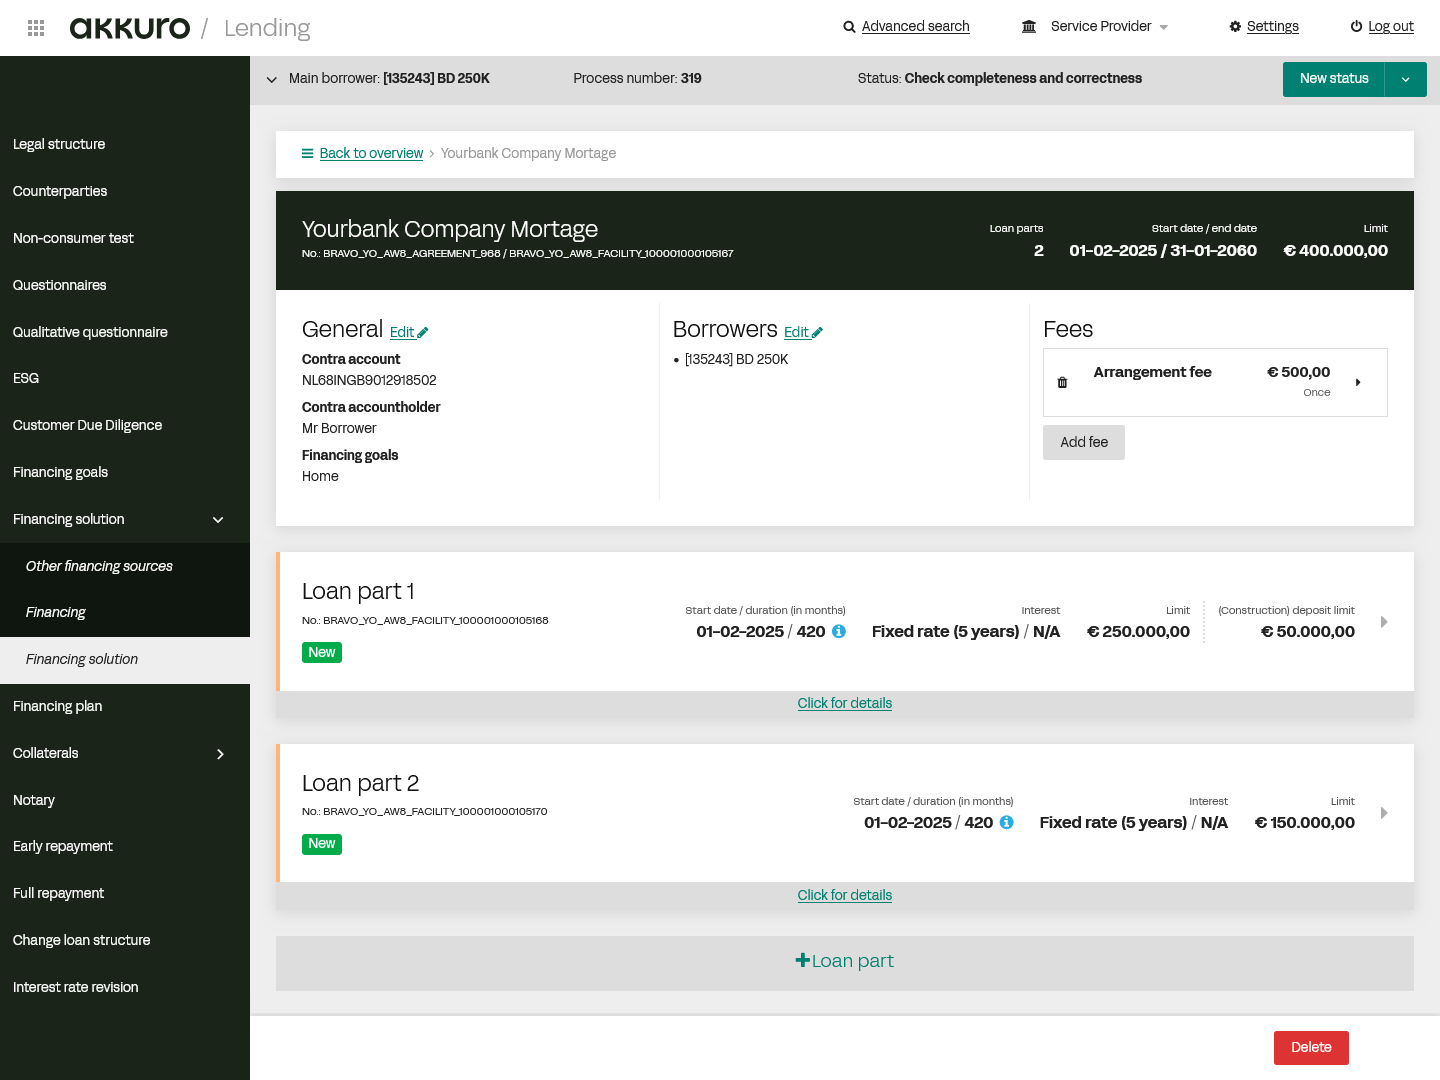Expand the Arrangement fee row arrow
Viewport: 1440px width, 1080px height.
pos(1358,382)
